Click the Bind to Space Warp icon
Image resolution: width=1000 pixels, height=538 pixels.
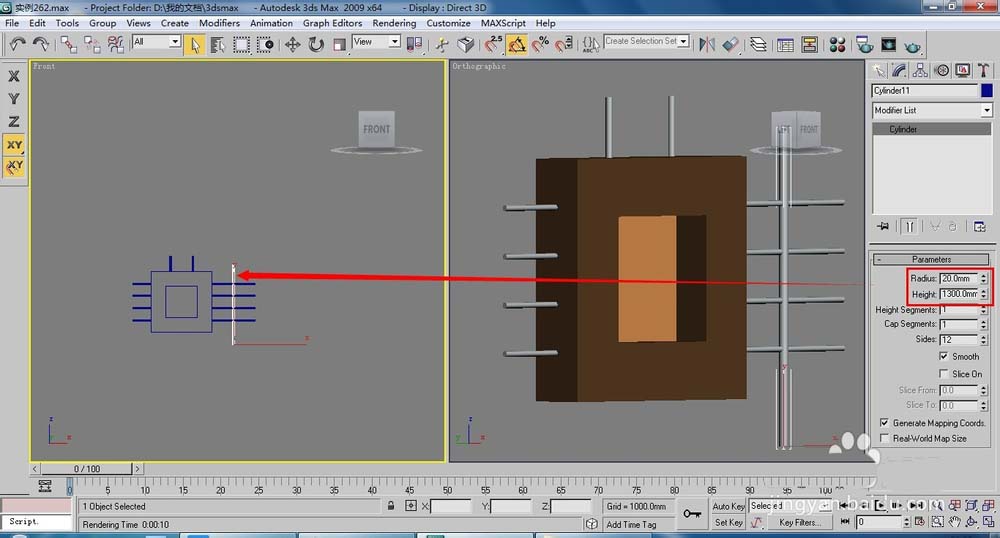click(115, 44)
